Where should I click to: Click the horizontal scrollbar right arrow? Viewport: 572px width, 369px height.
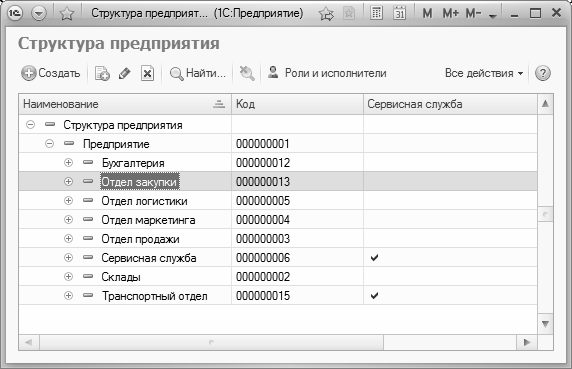click(x=526, y=342)
